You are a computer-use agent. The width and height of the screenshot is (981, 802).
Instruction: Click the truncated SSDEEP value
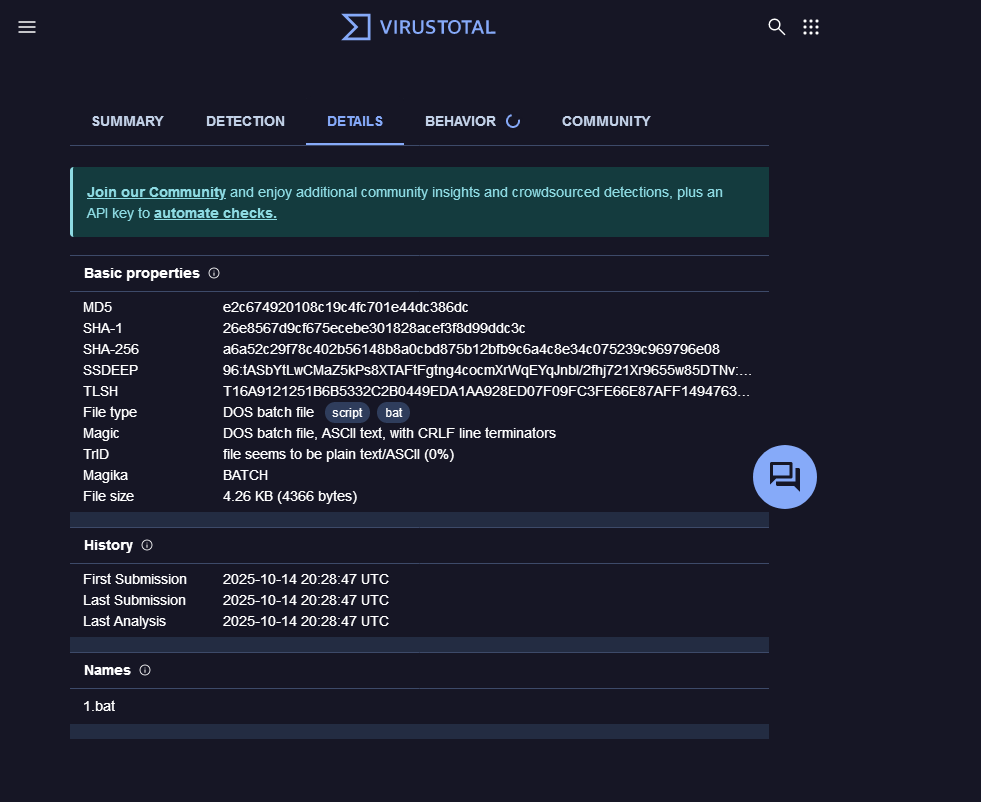[x=487, y=370]
